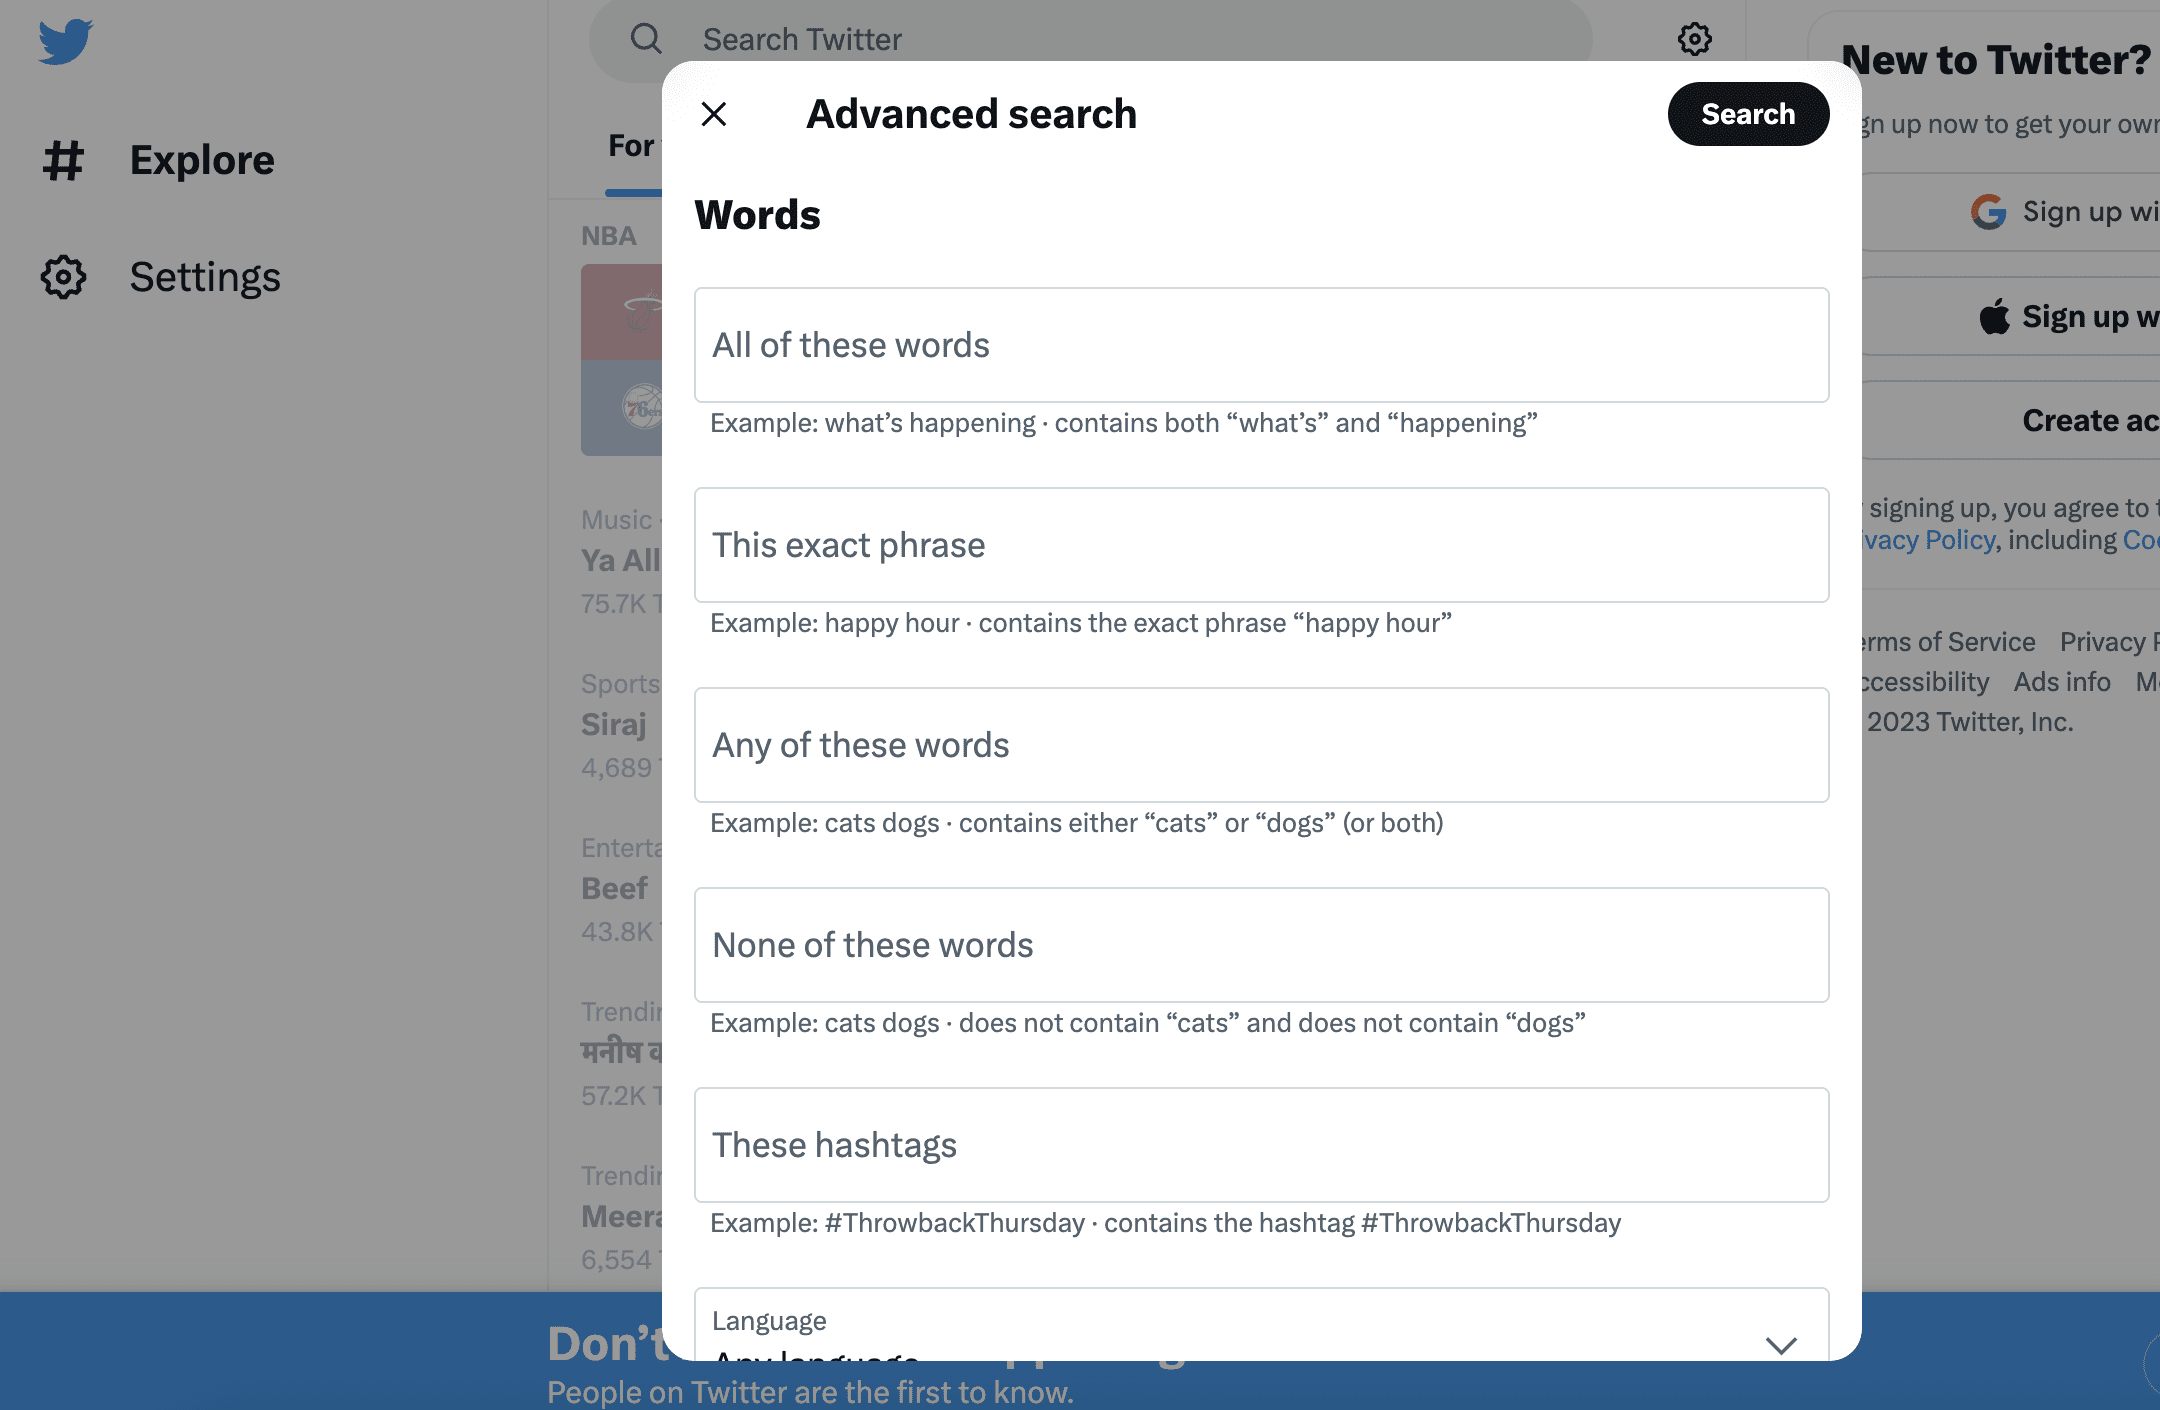
Task: Expand the Language dropdown chevron
Action: click(1781, 1344)
